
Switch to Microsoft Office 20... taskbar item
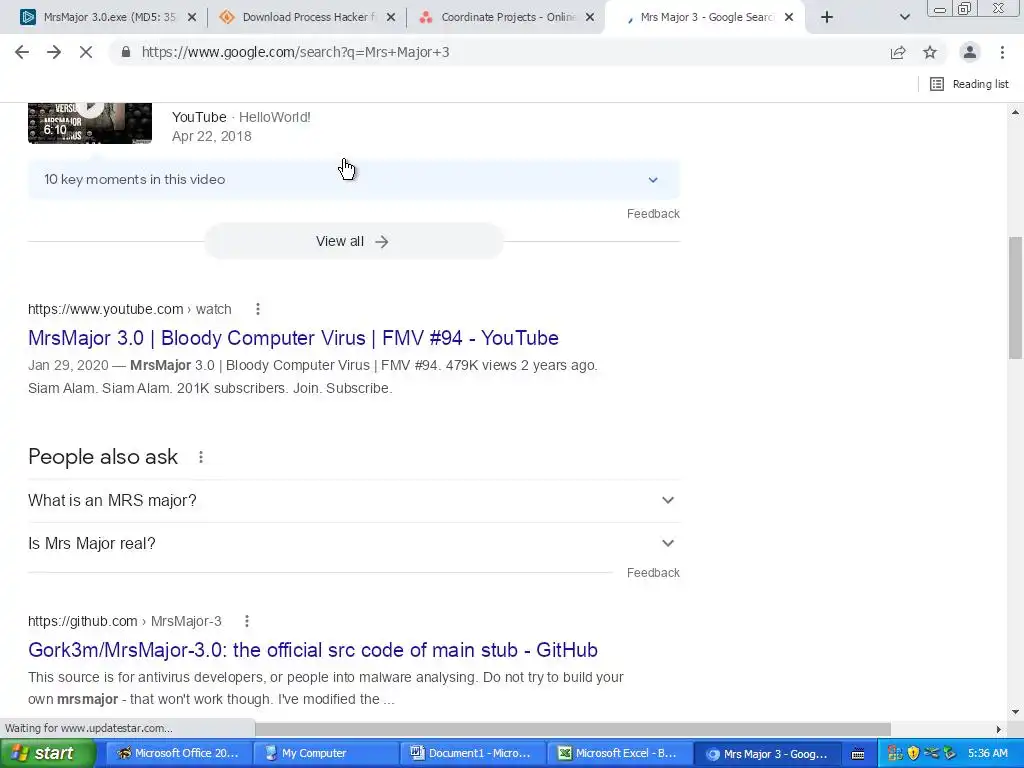click(178, 753)
